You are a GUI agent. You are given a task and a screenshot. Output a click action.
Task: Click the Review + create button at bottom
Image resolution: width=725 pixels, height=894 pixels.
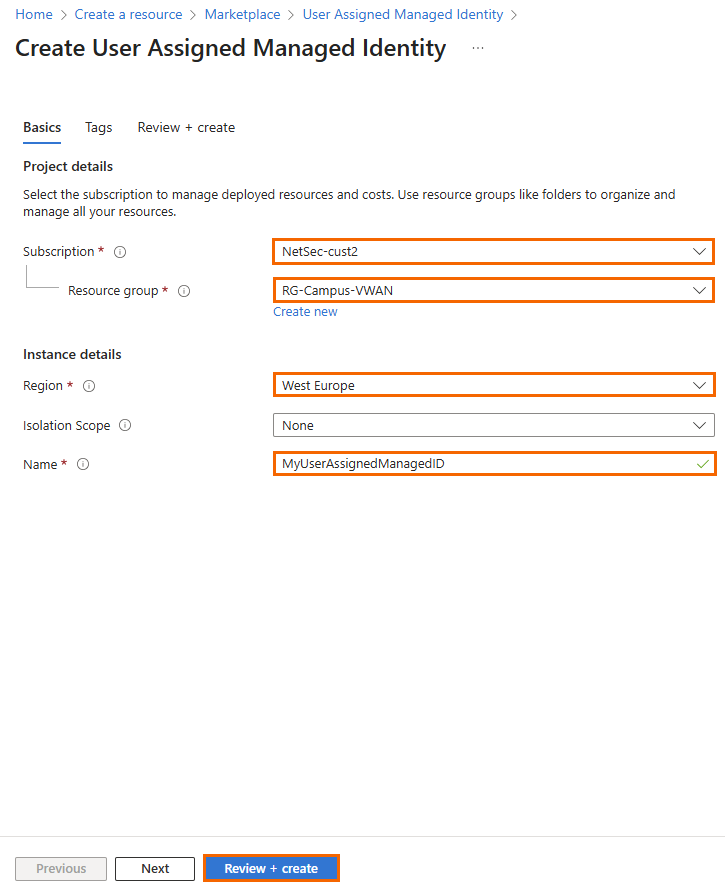pyautogui.click(x=271, y=868)
